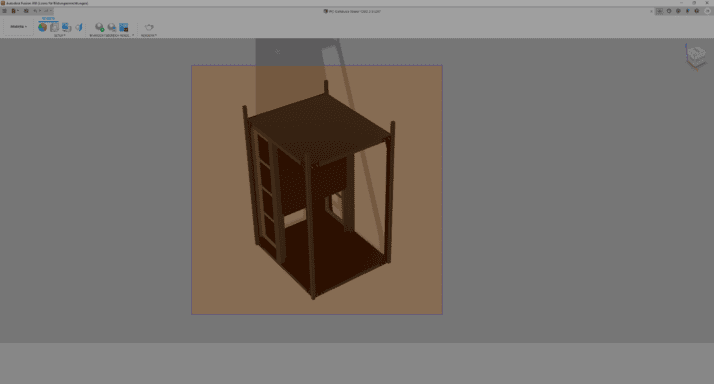Open the Appearance tool with the colored sphere icon
The image size is (714, 384).
coord(42,27)
